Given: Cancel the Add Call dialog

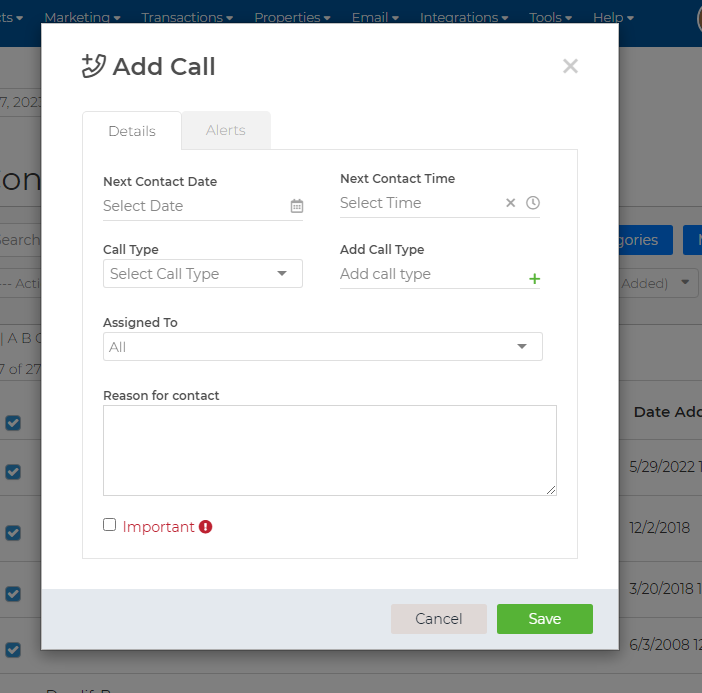Looking at the screenshot, I should [x=439, y=619].
